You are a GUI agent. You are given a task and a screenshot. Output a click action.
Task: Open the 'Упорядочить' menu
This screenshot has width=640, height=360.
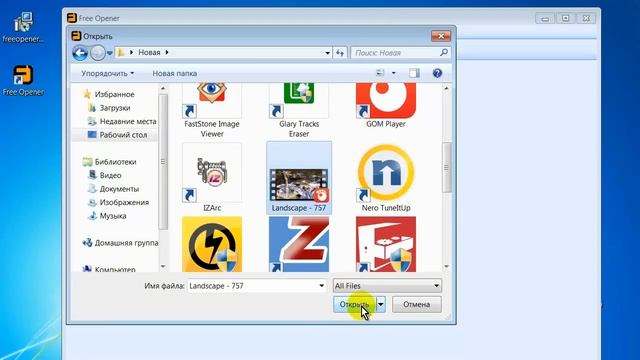(x=107, y=73)
